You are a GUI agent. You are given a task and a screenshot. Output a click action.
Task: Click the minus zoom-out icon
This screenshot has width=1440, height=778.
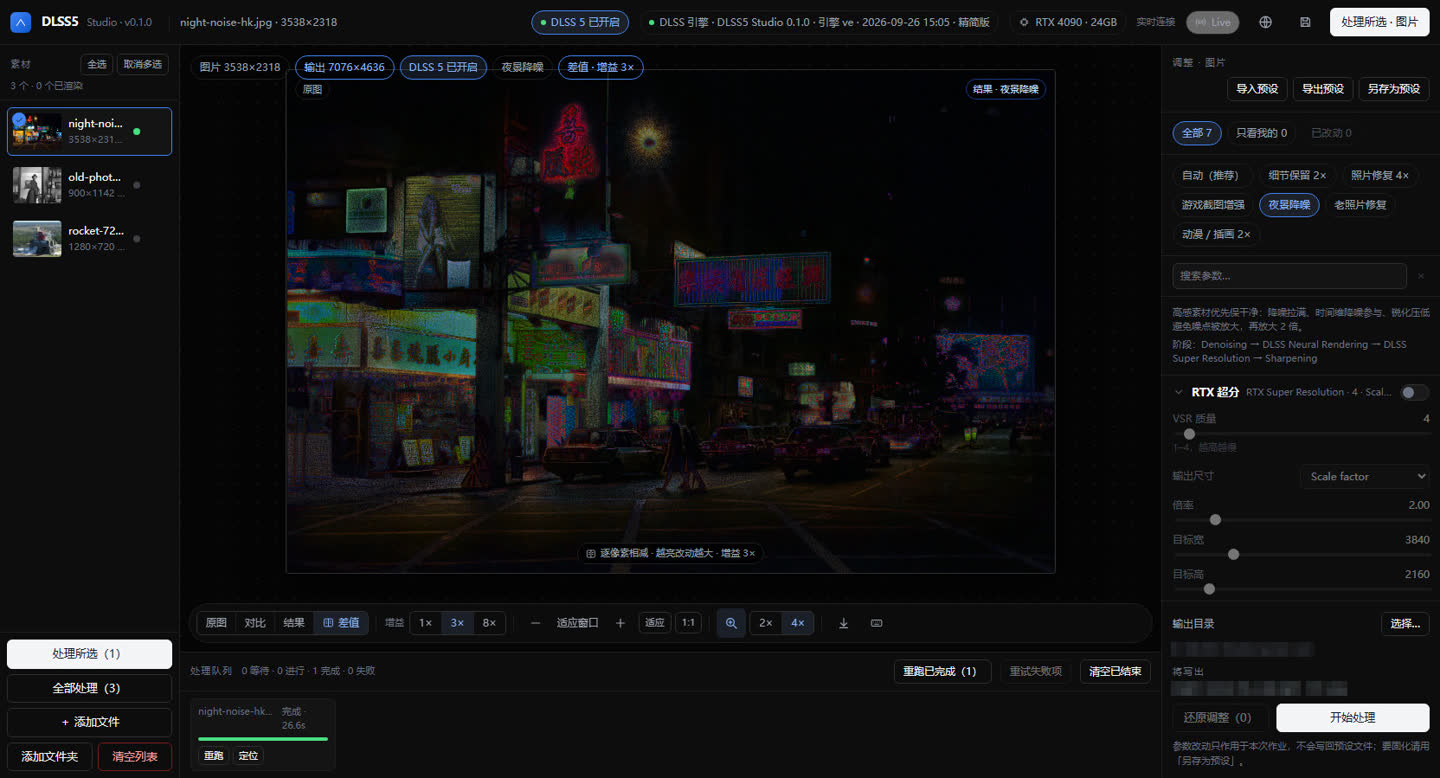(x=535, y=623)
